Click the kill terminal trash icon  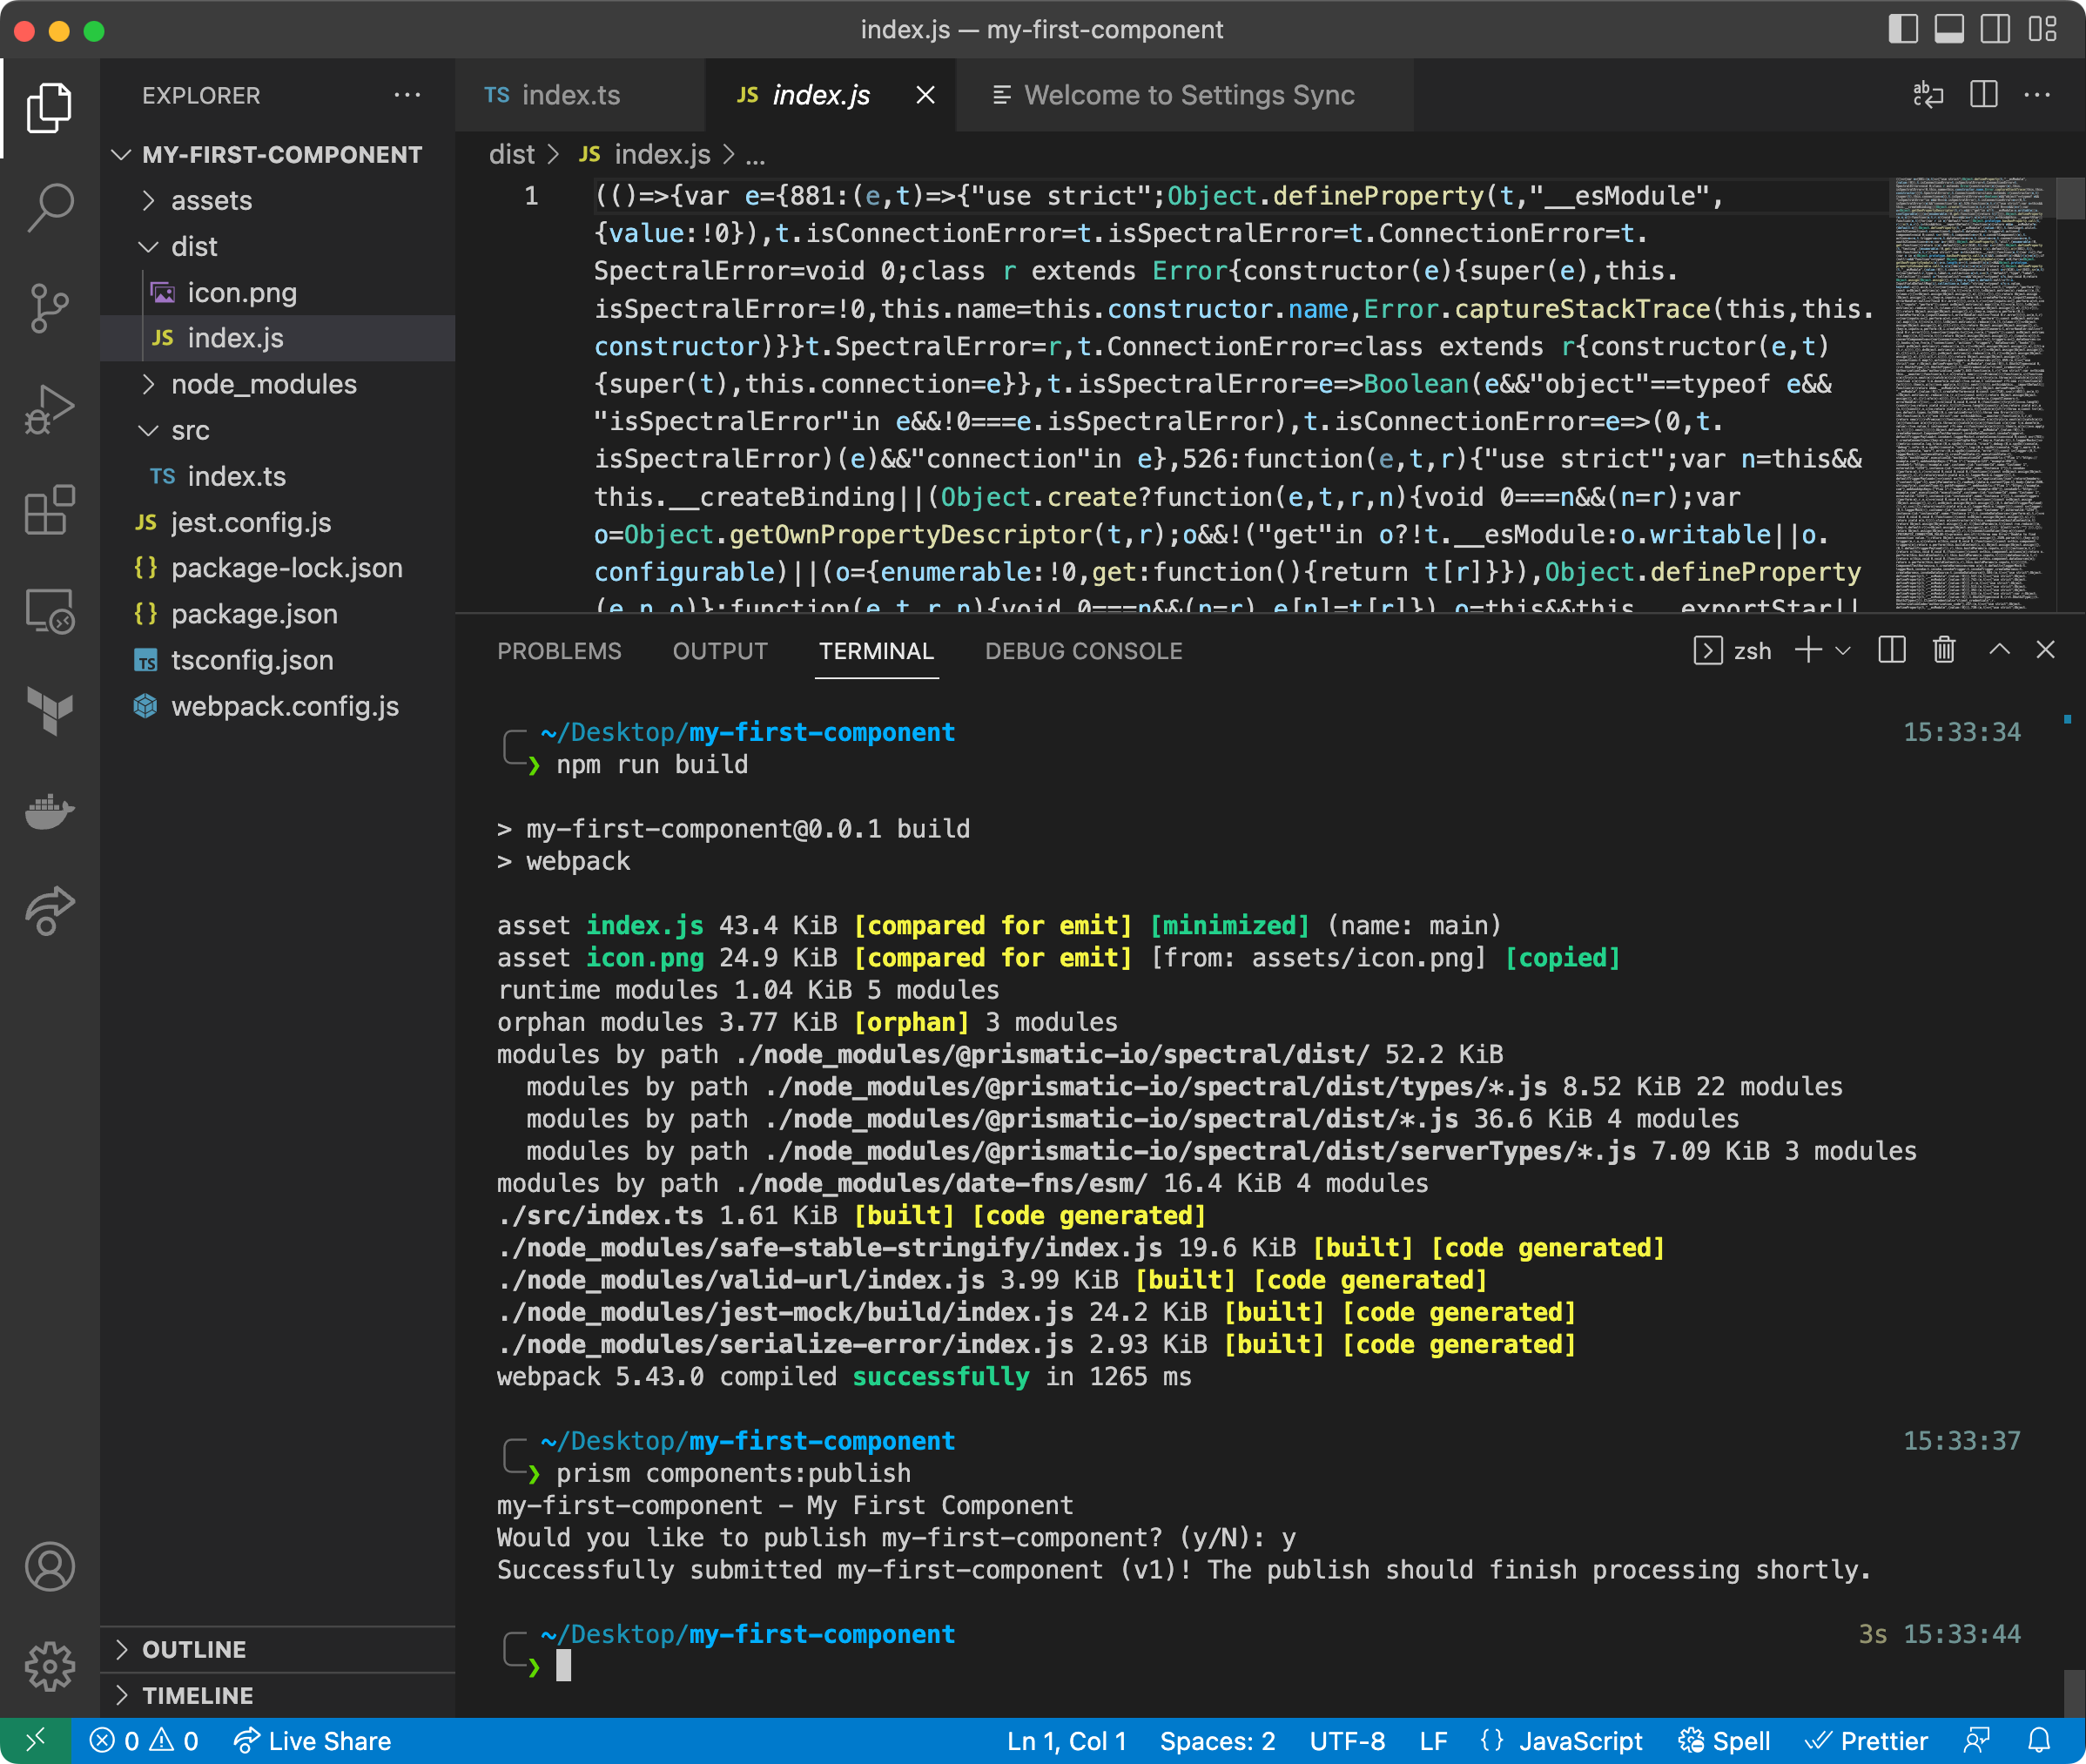pos(1944,651)
